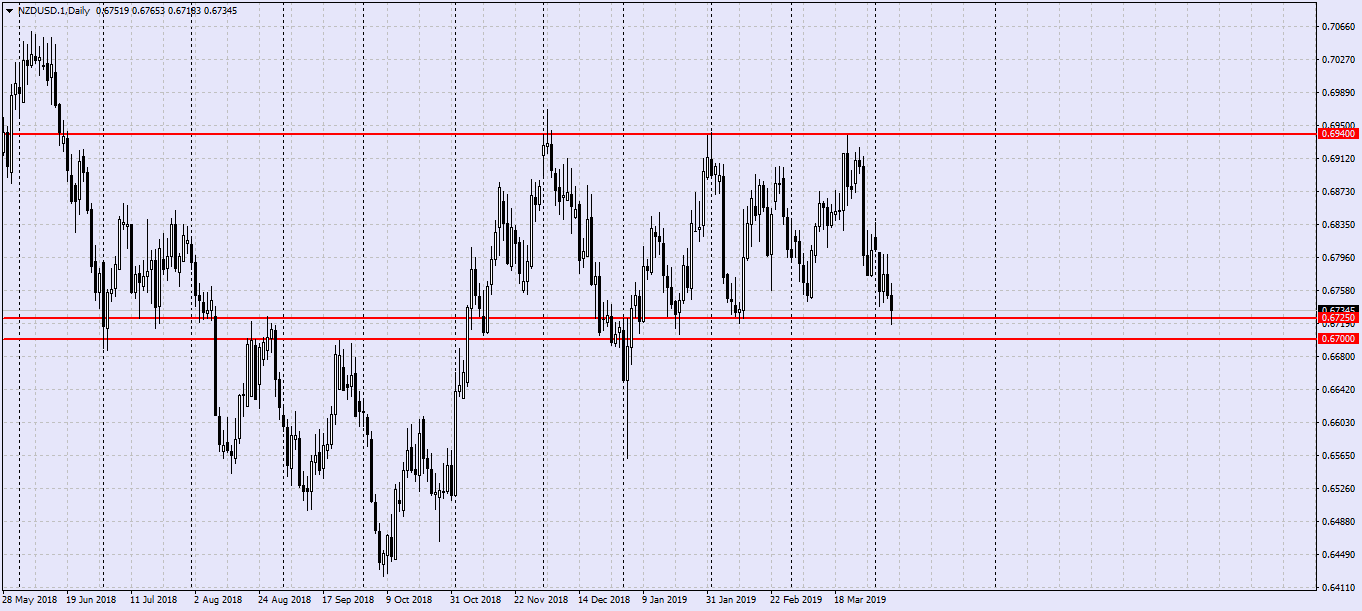The image size is (1362, 611).
Task: Click the NZDUSD.1,Daily chart title
Action: [x=53, y=10]
